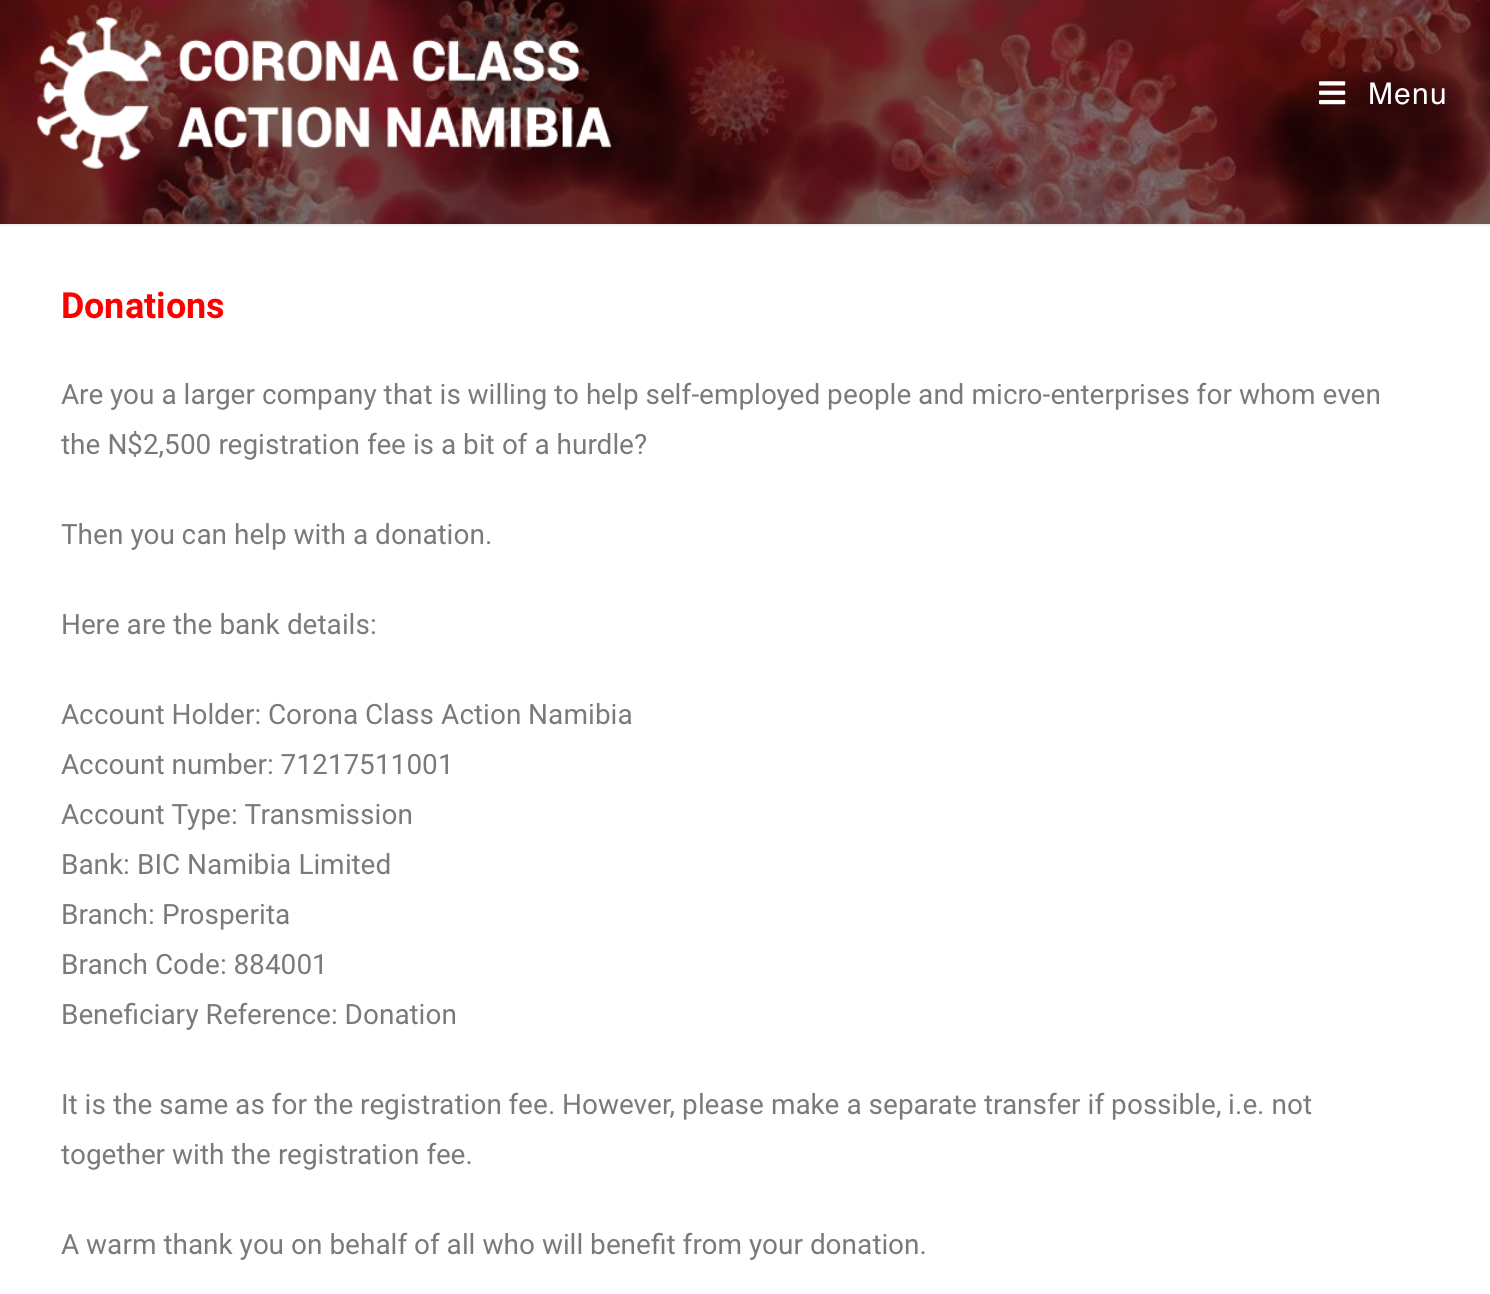Click the "Here are the bank details" line
1490x1294 pixels.
tap(219, 625)
